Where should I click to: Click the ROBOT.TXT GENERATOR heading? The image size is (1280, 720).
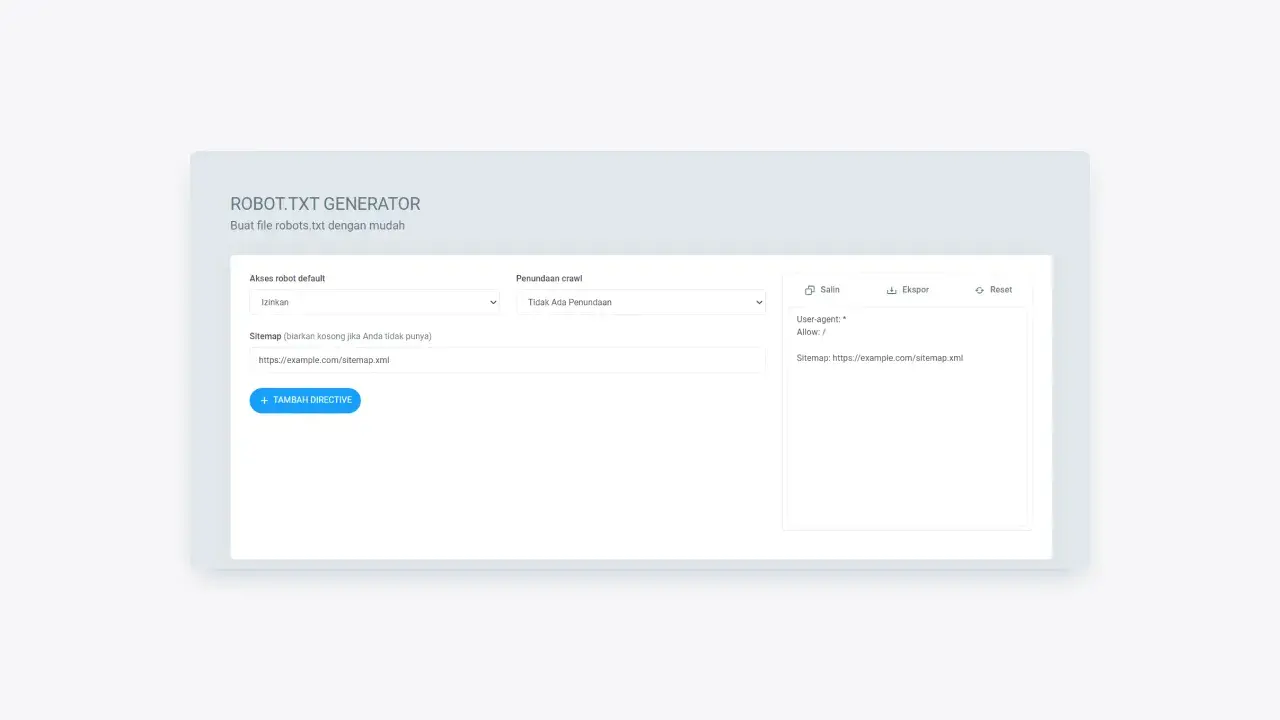[325, 204]
